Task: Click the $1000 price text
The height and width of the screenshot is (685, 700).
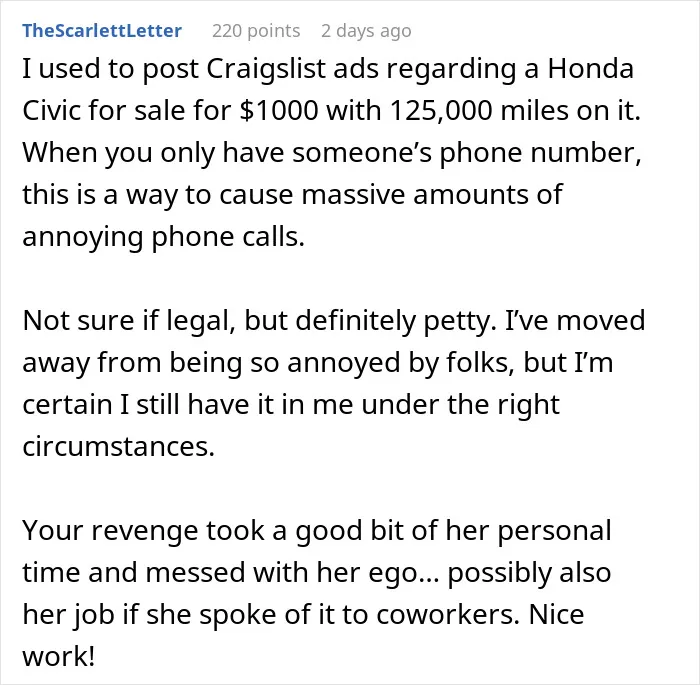Action: click(279, 110)
